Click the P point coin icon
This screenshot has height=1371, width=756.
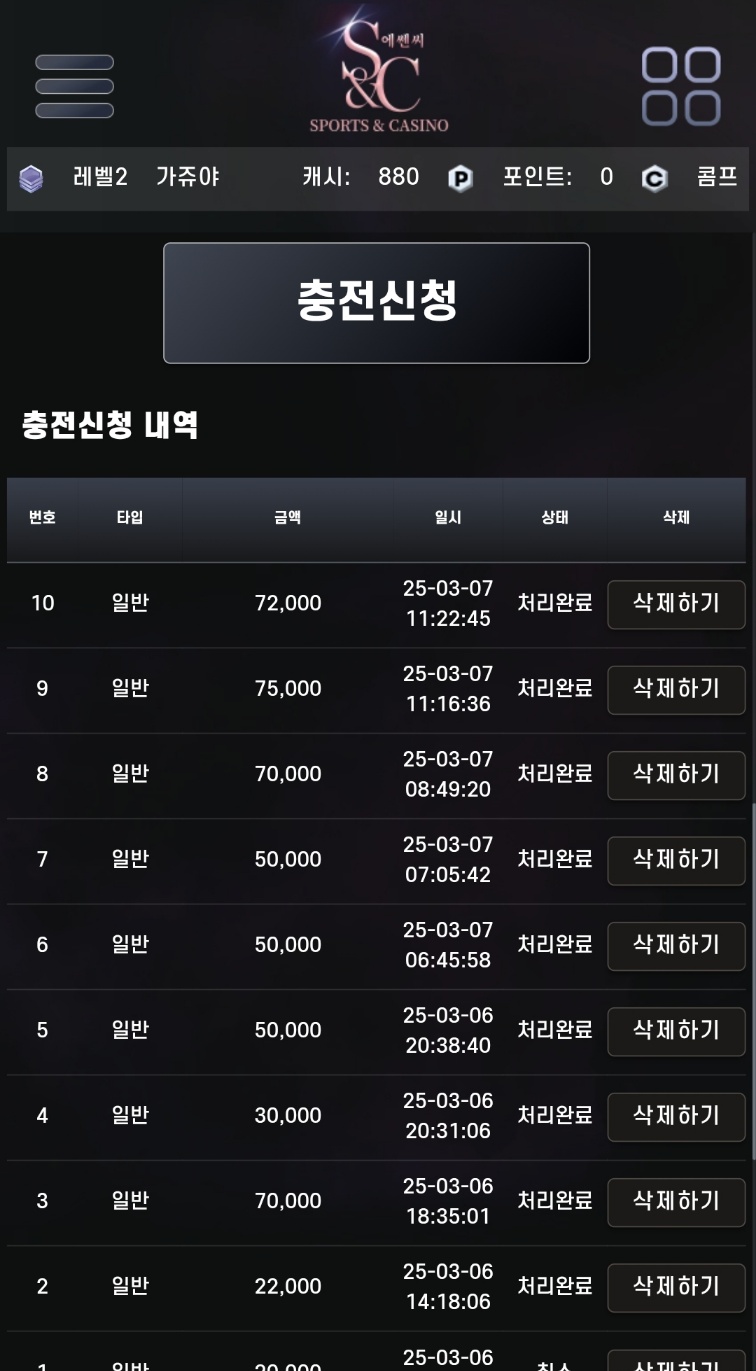(460, 179)
